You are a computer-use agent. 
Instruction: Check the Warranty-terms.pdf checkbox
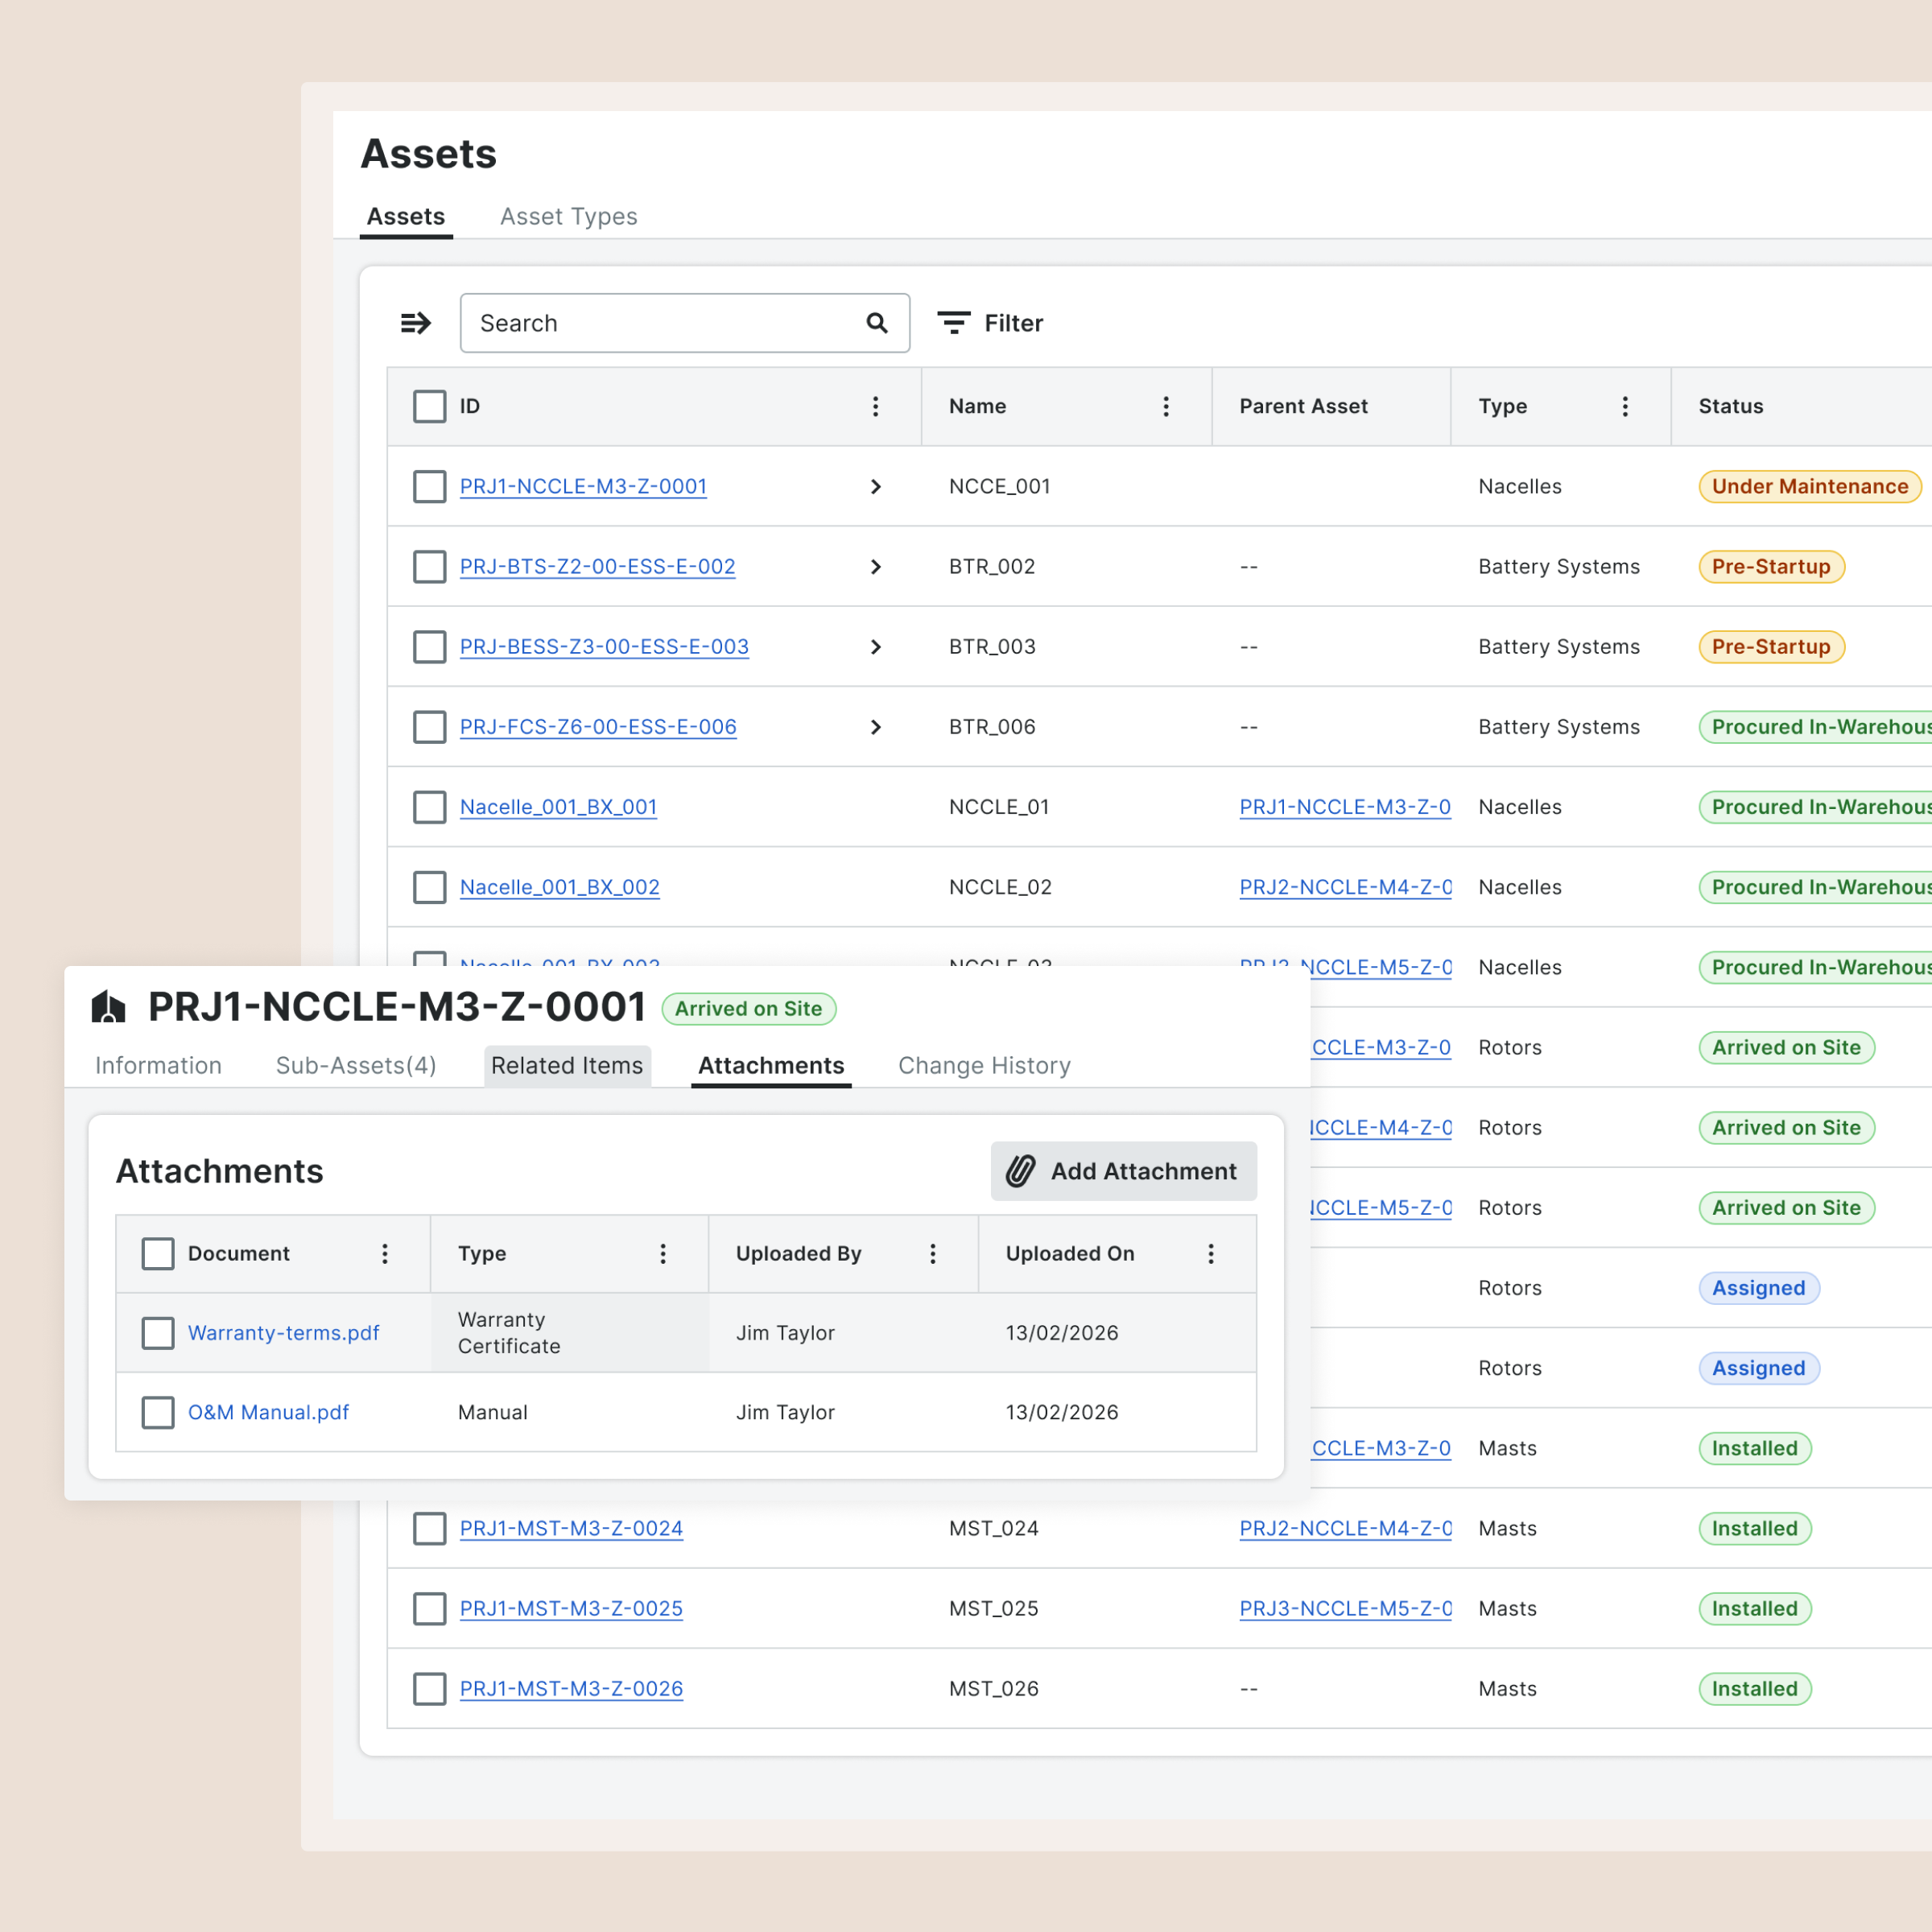coord(158,1333)
